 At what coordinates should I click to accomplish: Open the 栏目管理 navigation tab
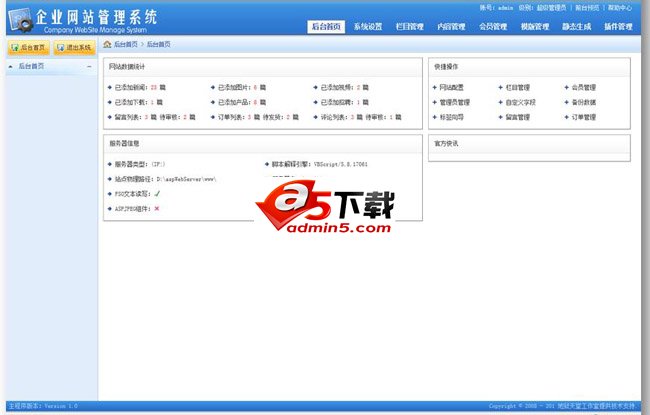(410, 27)
